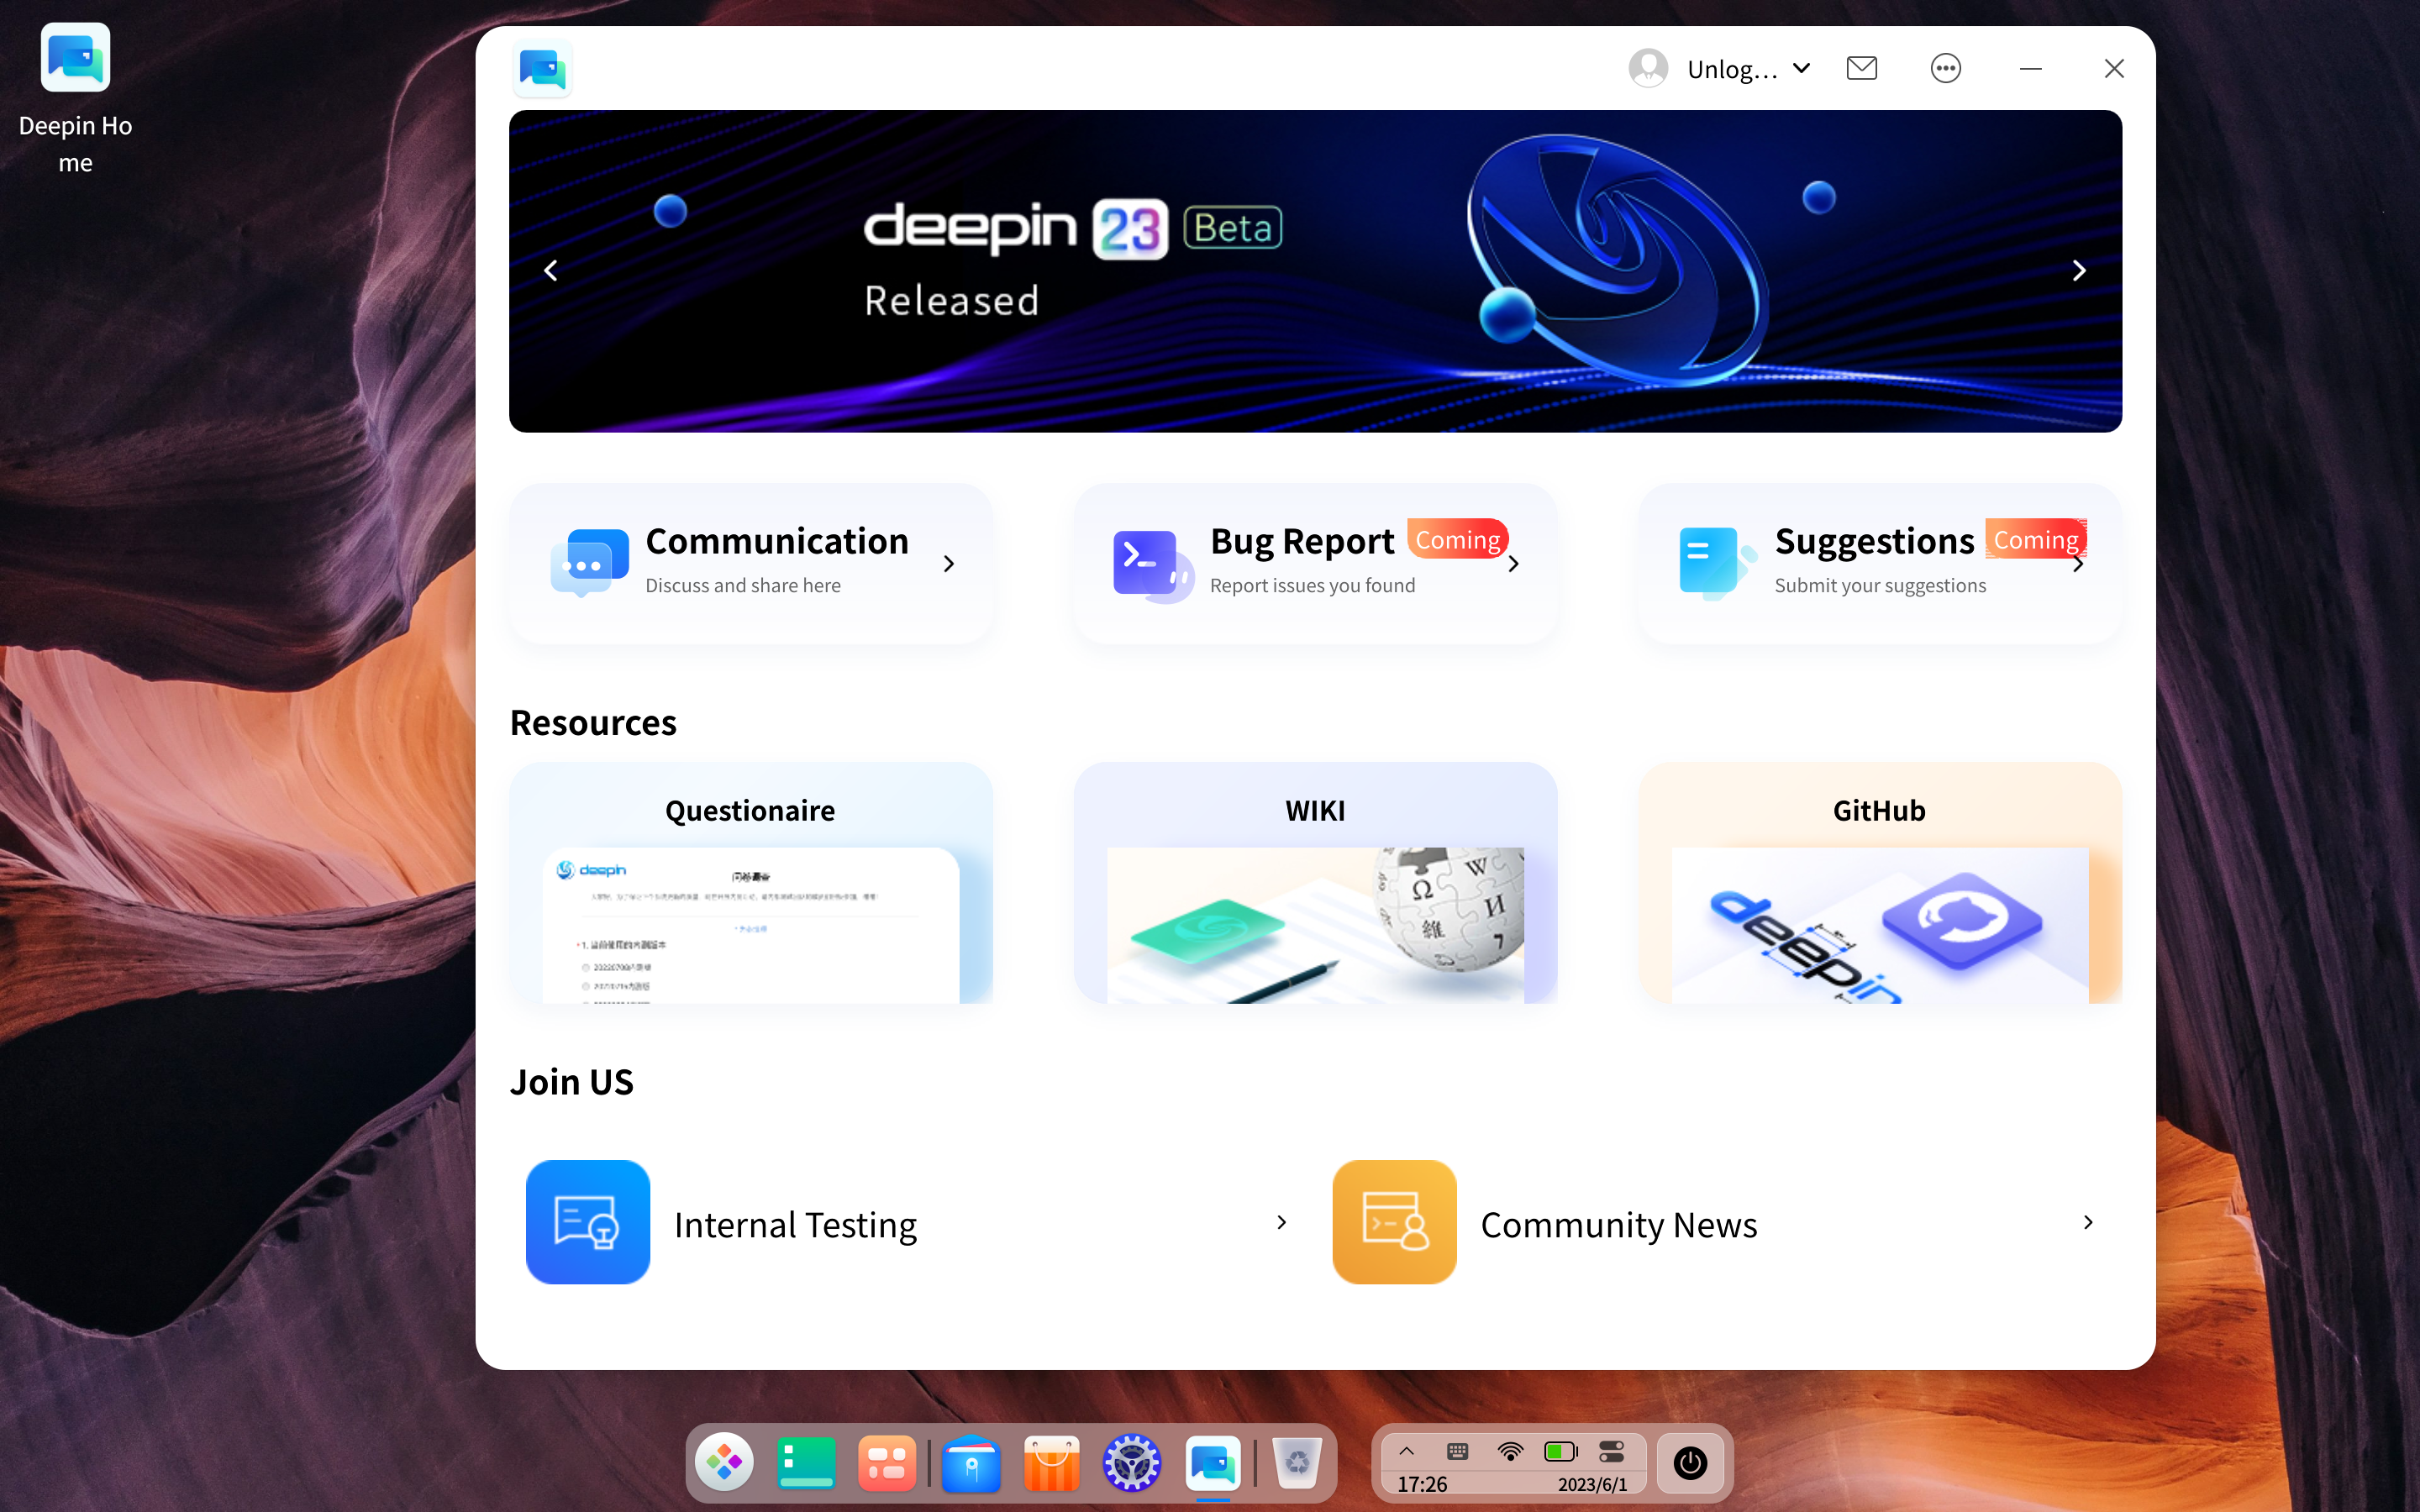Open the quick settings toggles tray icon
Image resolution: width=2420 pixels, height=1512 pixels.
1611,1451
